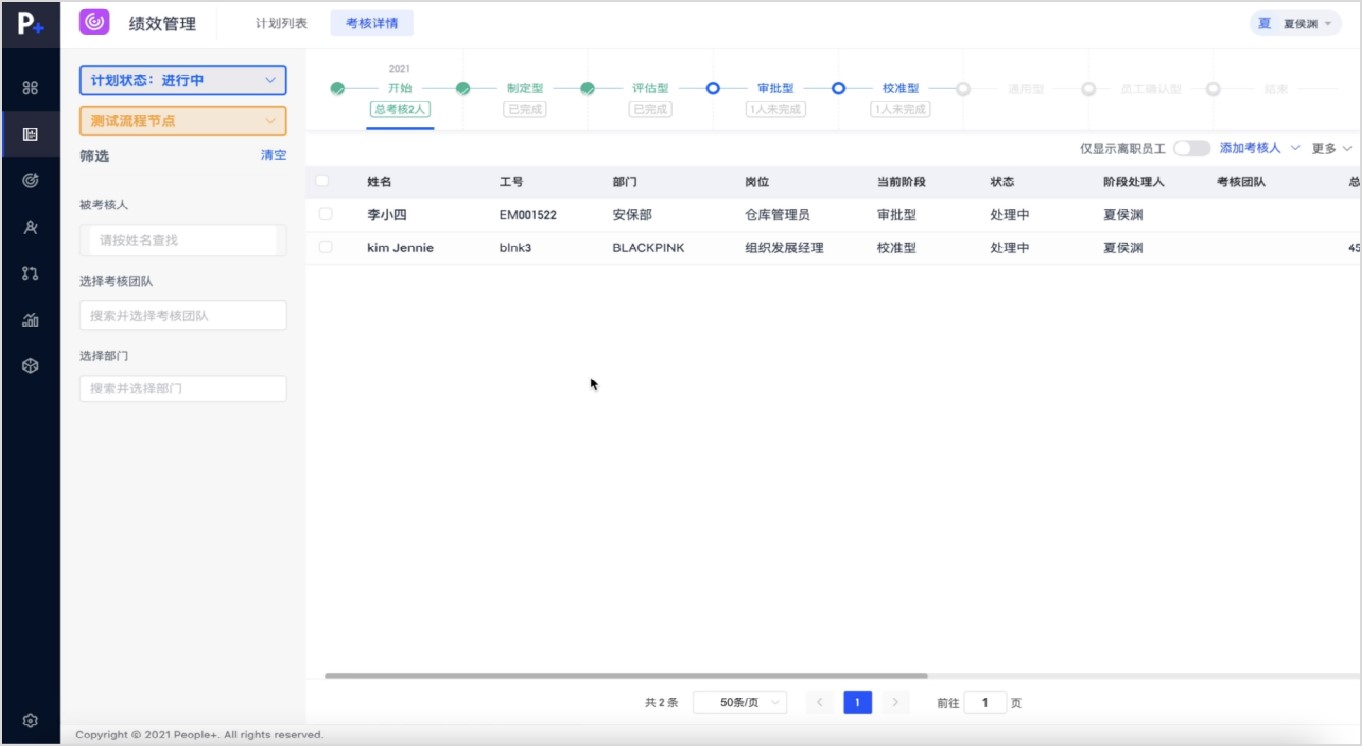Tick the kim Jennie row checkbox
The image size is (1362, 746).
coord(325,247)
